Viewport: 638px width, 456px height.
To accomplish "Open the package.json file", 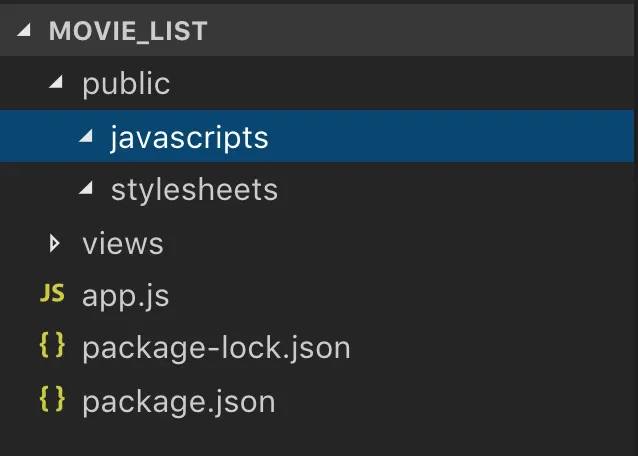I will click(178, 401).
